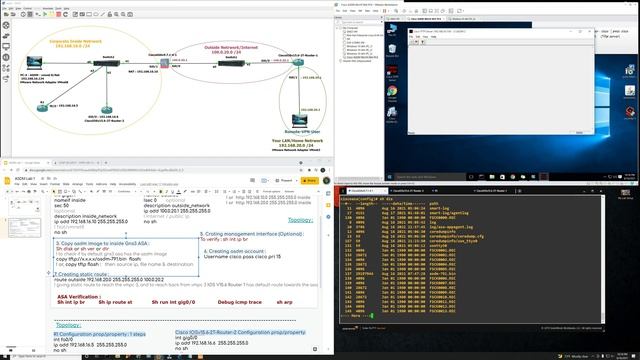The height and width of the screenshot is (360, 640).
Task: Open File menu in TFTP Server window
Action: pyautogui.click(x=411, y=37)
